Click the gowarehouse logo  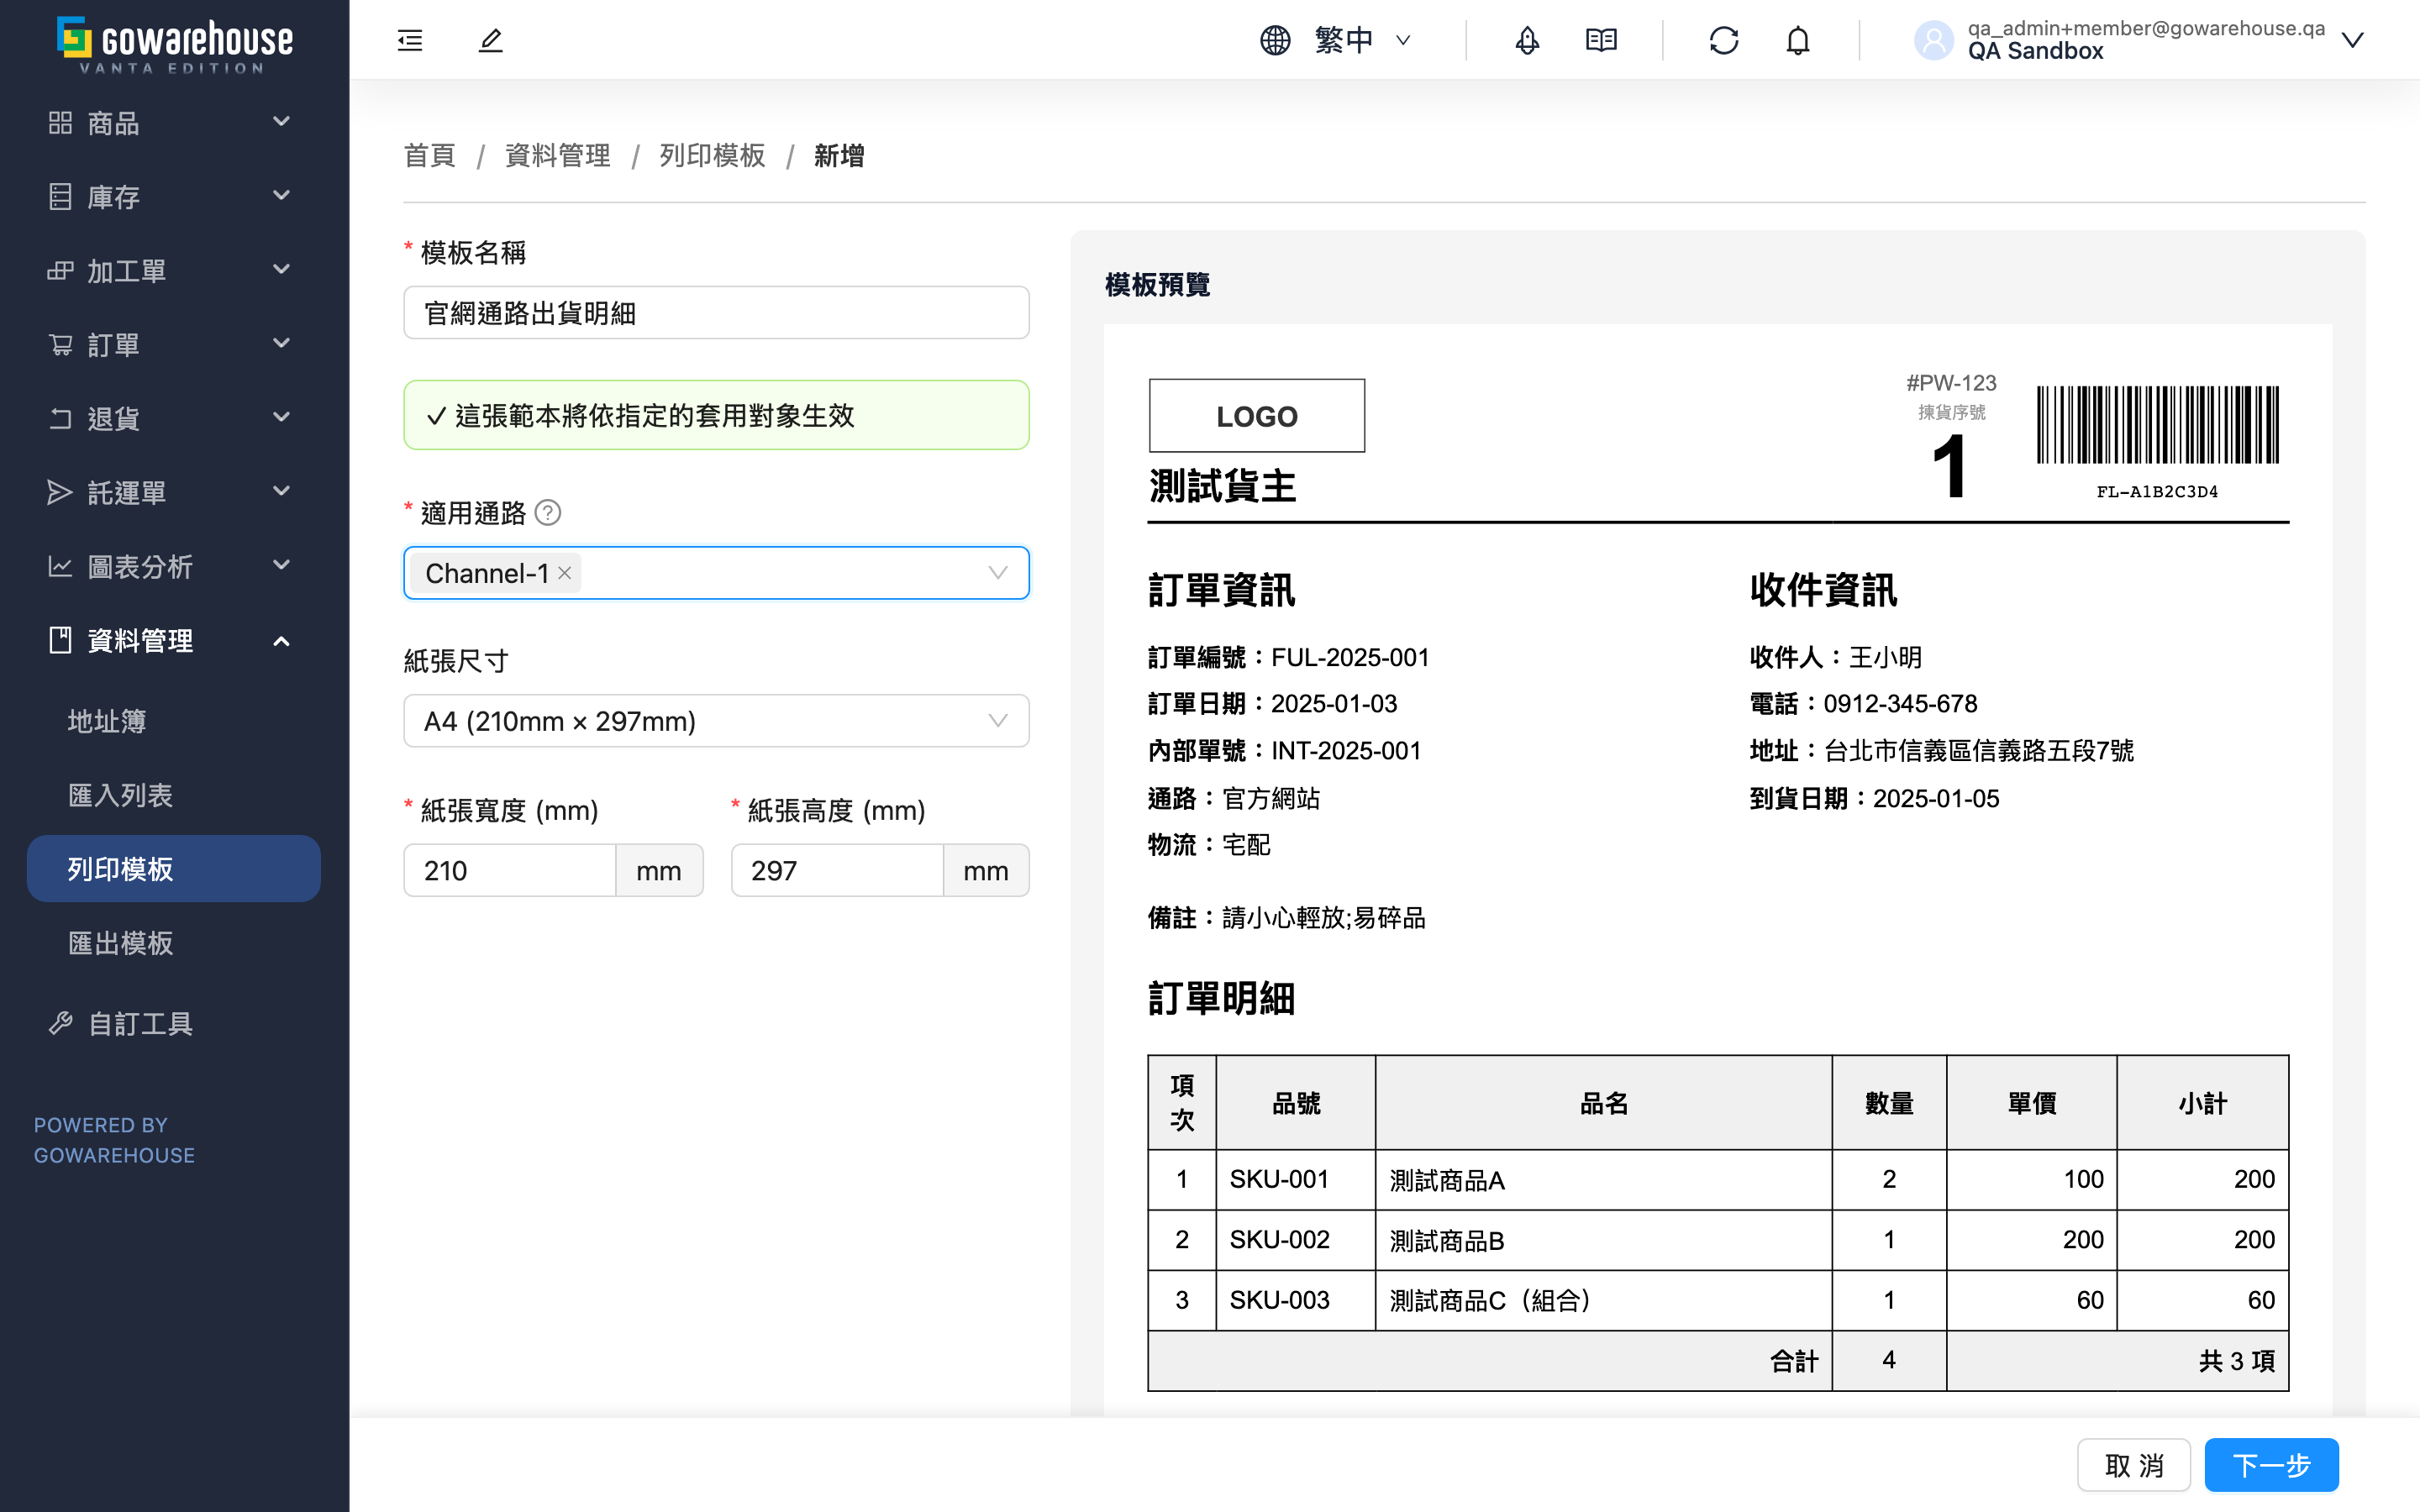point(175,44)
